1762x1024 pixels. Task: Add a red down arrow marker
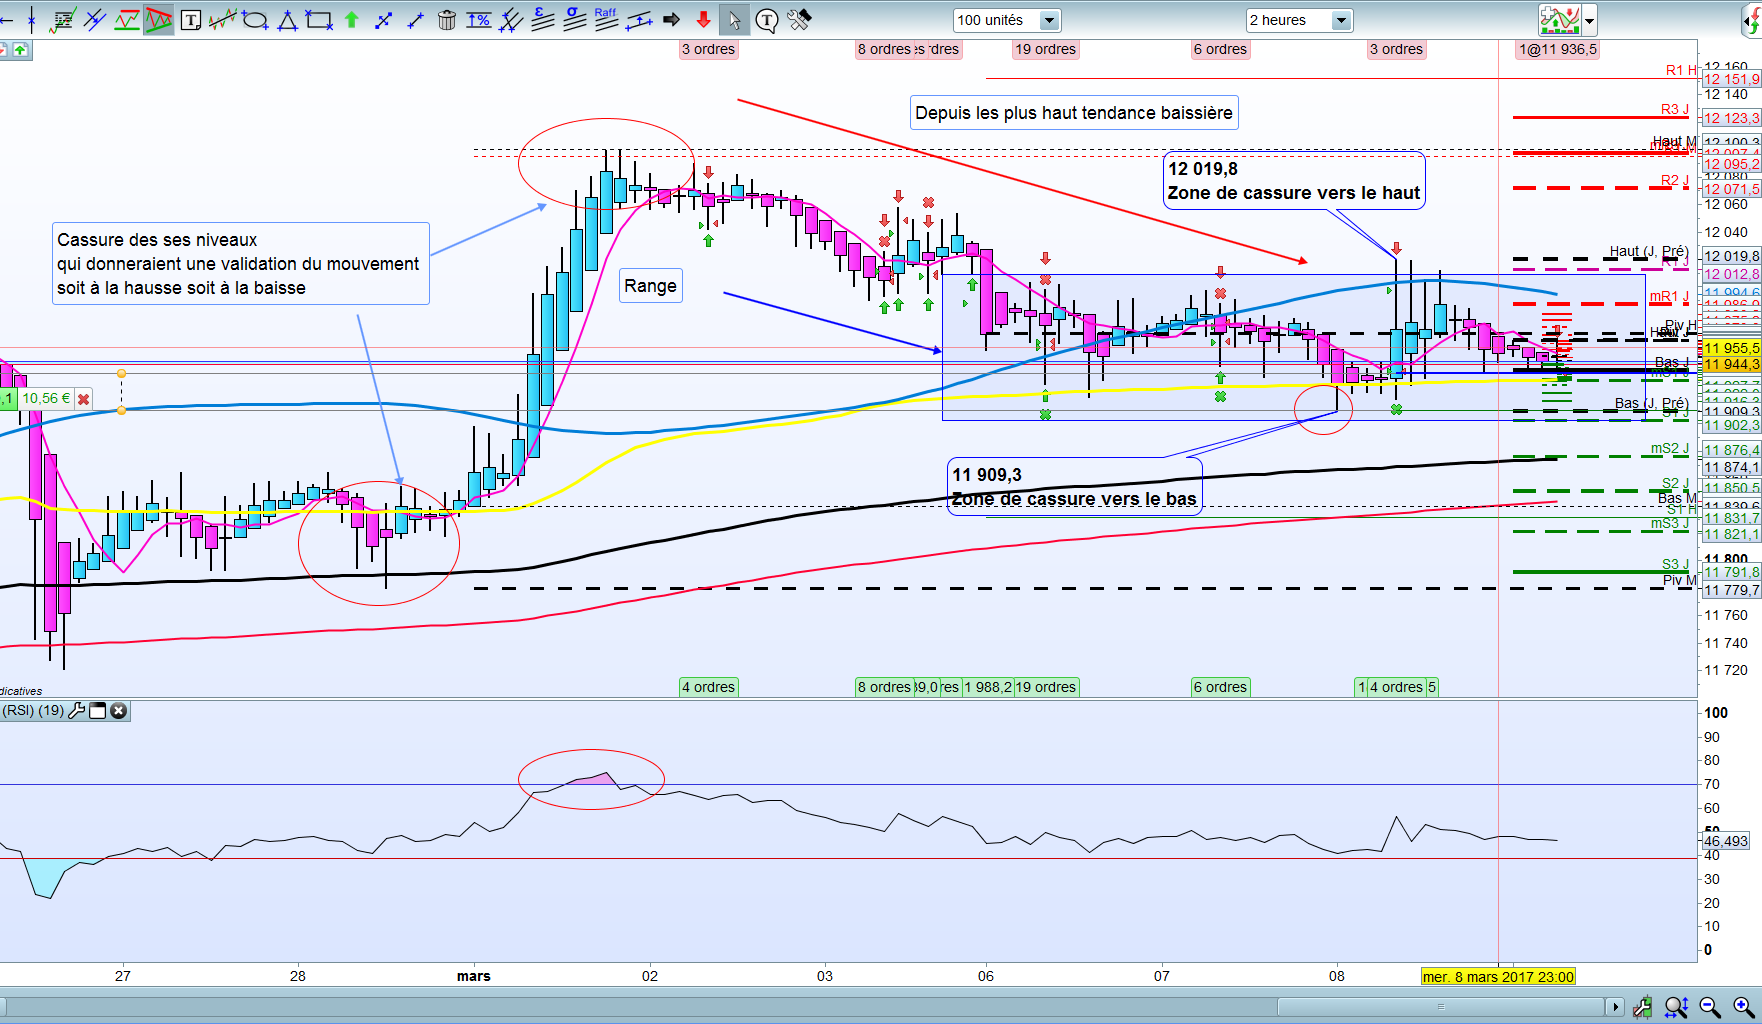tap(703, 19)
